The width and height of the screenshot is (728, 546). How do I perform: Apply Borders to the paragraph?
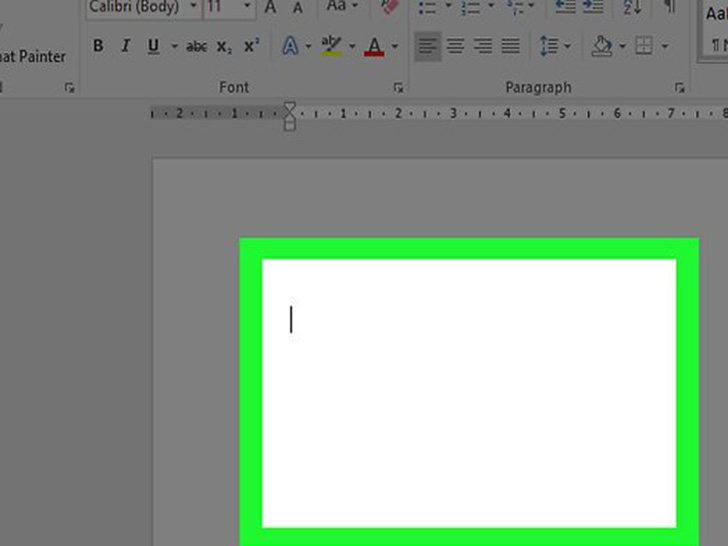tap(644, 46)
